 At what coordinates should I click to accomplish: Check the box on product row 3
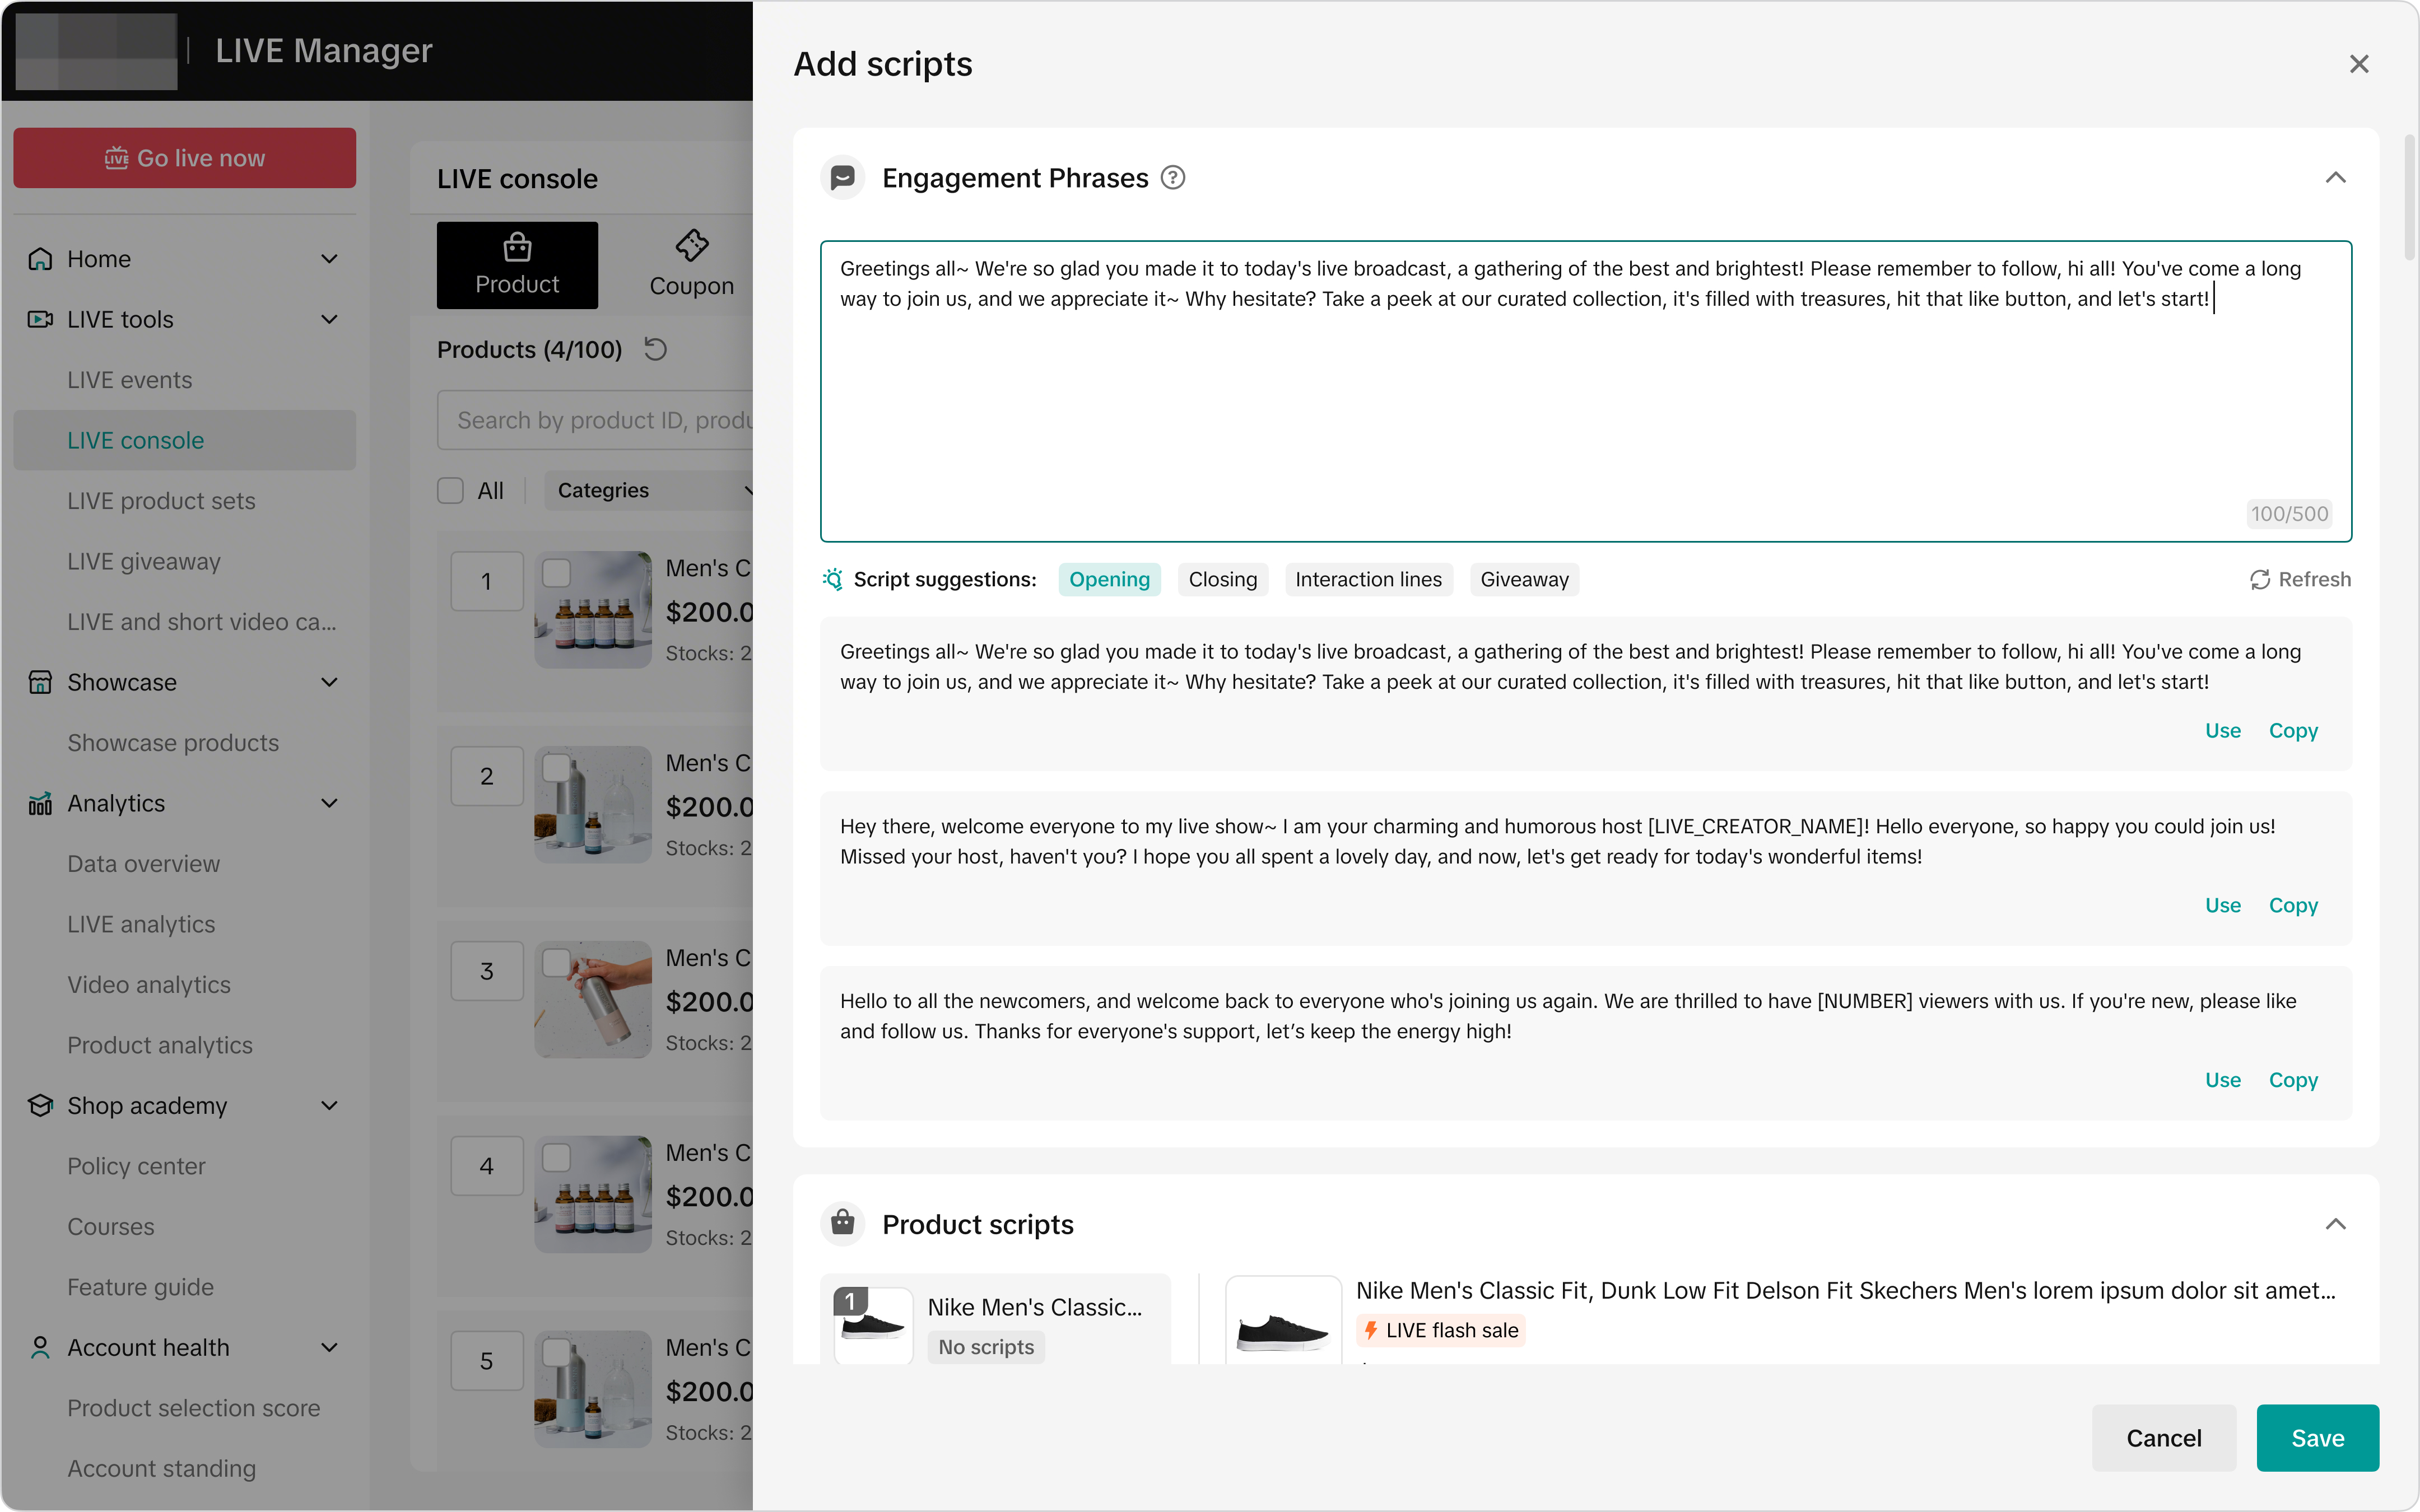[x=556, y=963]
